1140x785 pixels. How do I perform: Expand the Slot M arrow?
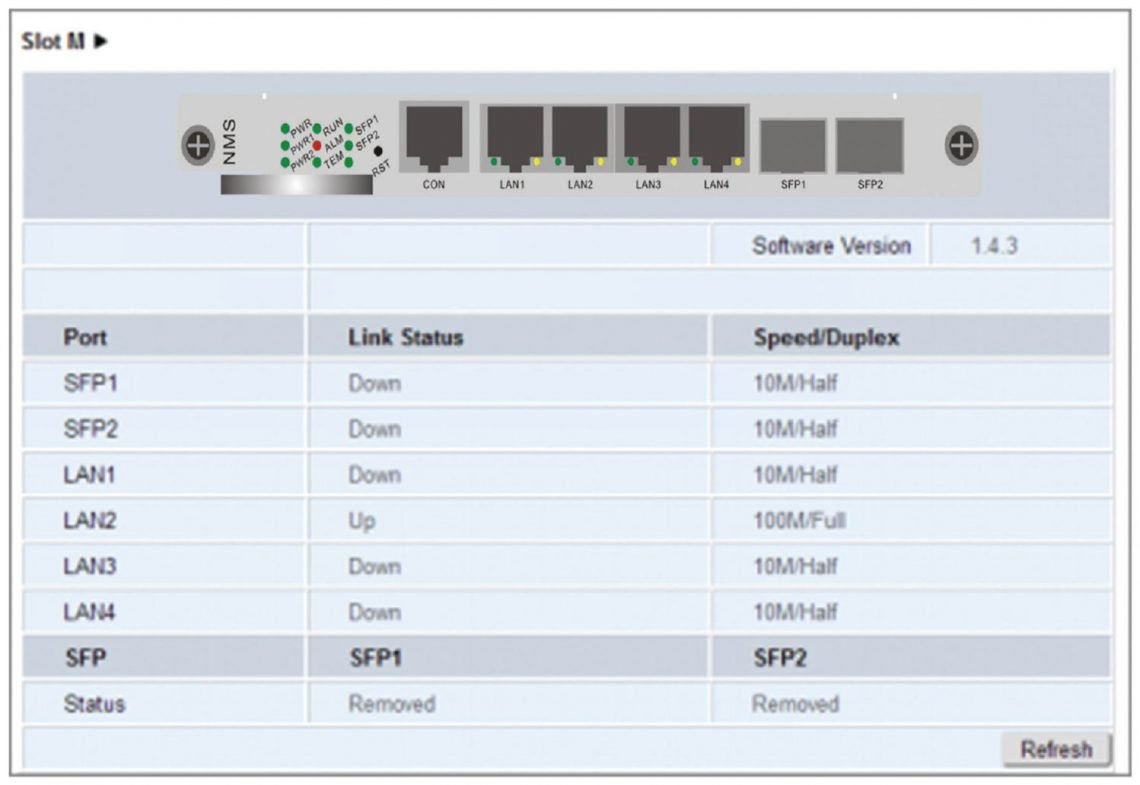pyautogui.click(x=101, y=42)
